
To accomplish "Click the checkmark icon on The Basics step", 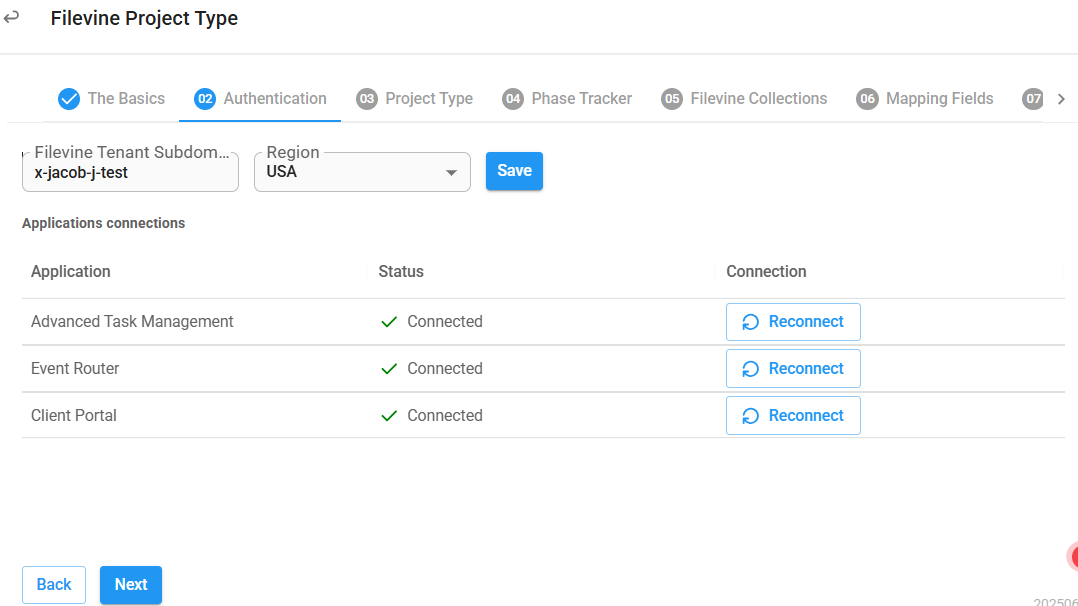I will click(69, 99).
